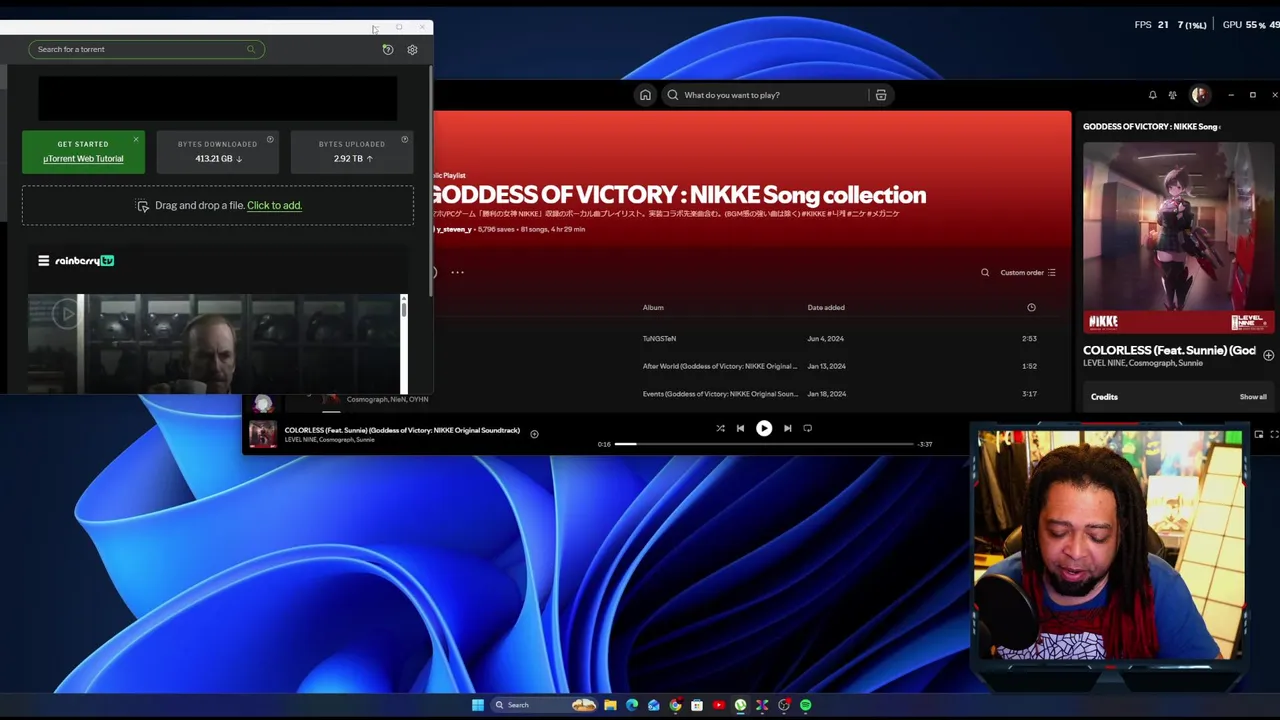Open Outlook mail from taskbar

pos(654,705)
